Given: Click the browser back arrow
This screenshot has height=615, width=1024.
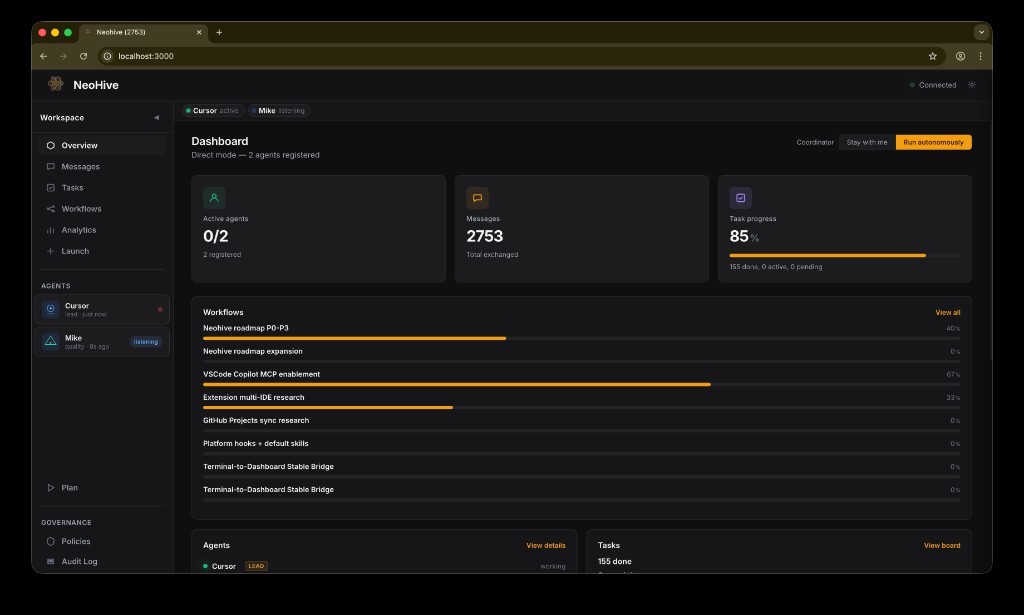Looking at the screenshot, I should point(44,56).
